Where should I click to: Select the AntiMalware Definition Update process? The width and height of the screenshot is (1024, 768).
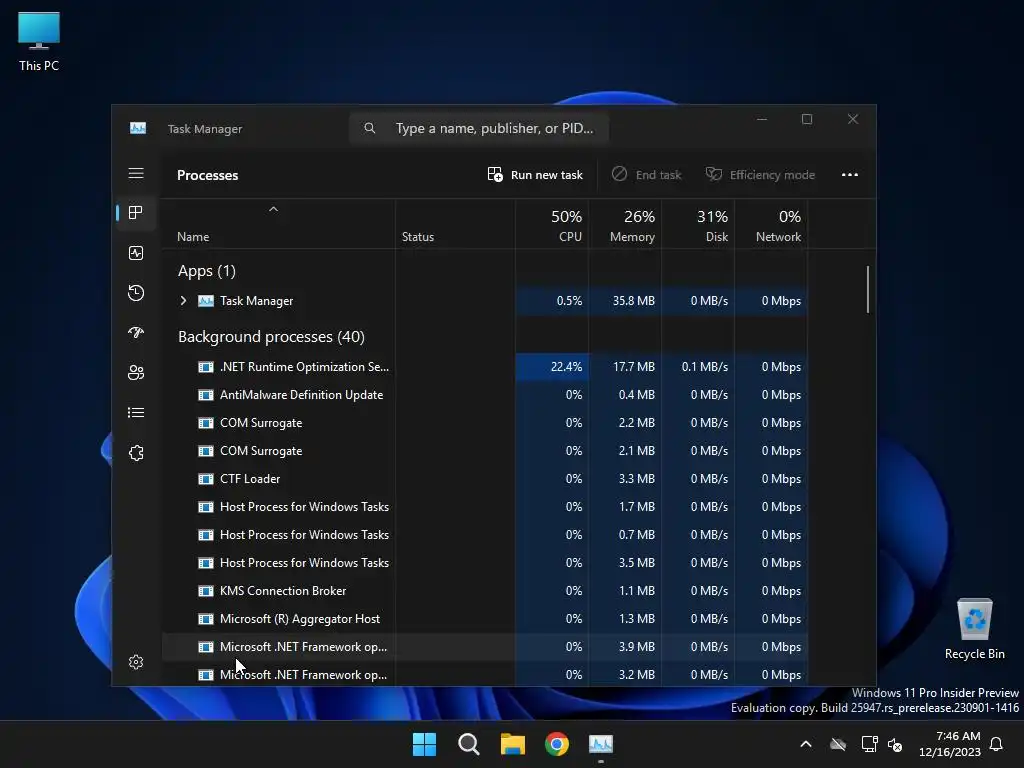[485, 394]
